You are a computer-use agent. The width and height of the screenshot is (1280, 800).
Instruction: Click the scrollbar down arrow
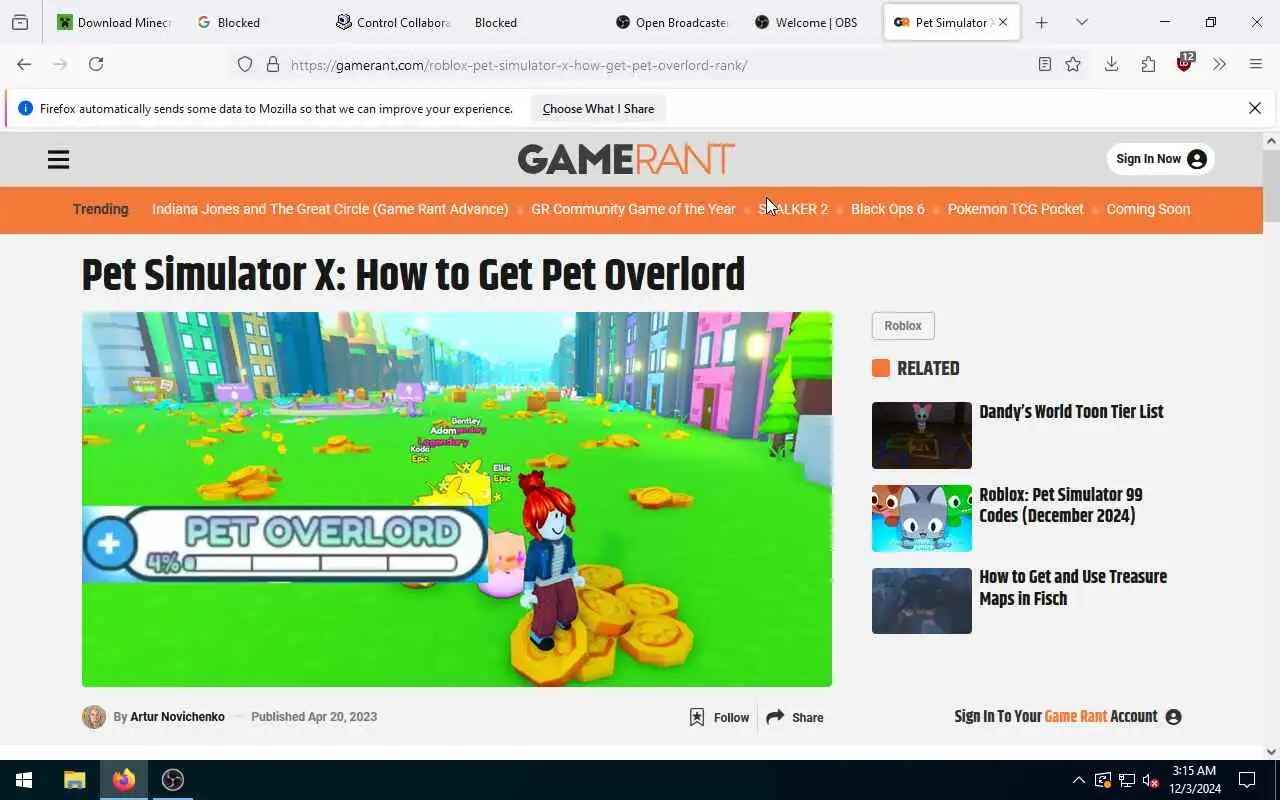pos(1271,752)
